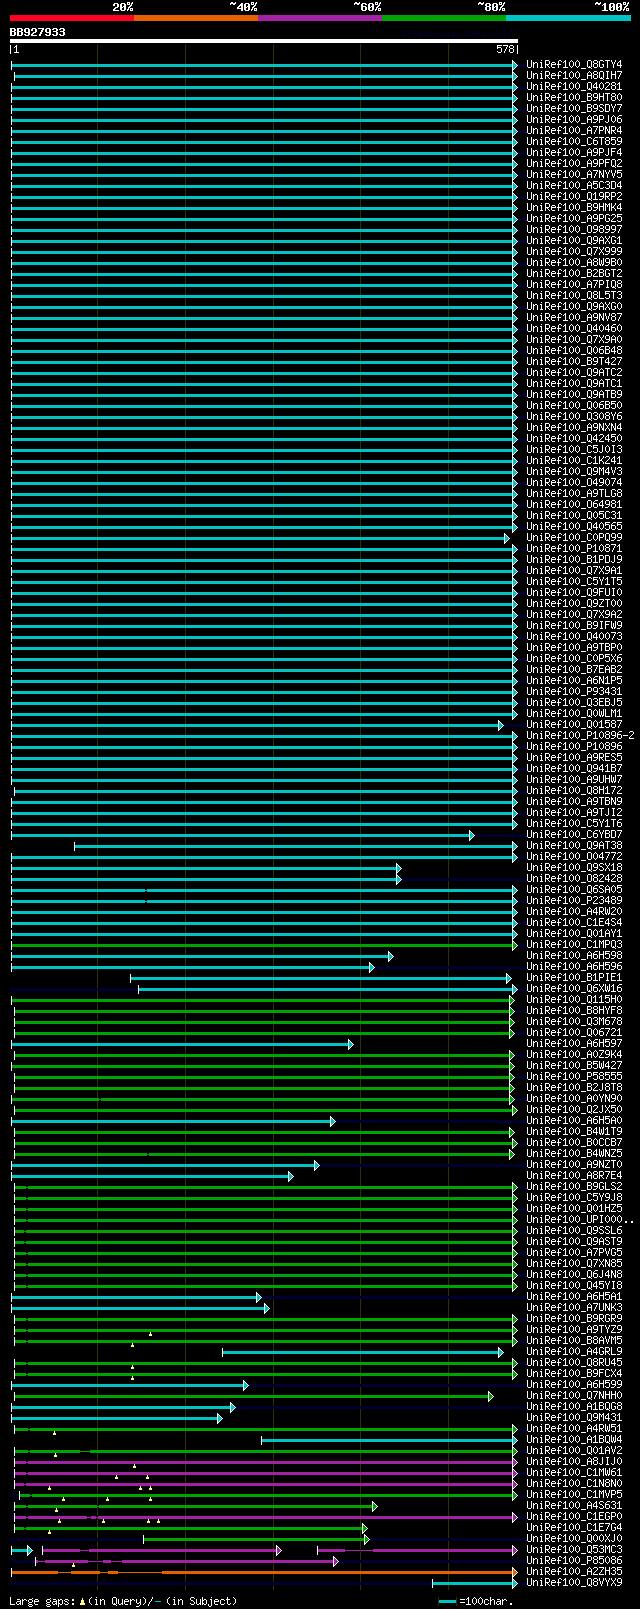640x1609 pixels.
Task: Open hit UniRef100_P85086
Action: [x=574, y=1561]
